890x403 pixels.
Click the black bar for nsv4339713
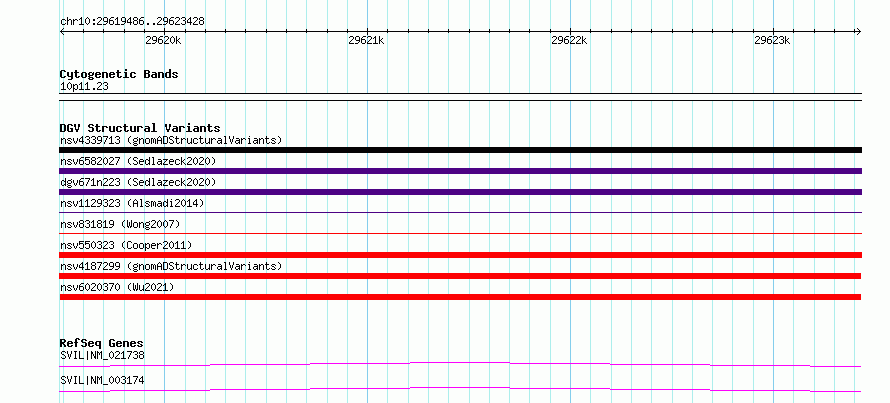[x=460, y=150]
